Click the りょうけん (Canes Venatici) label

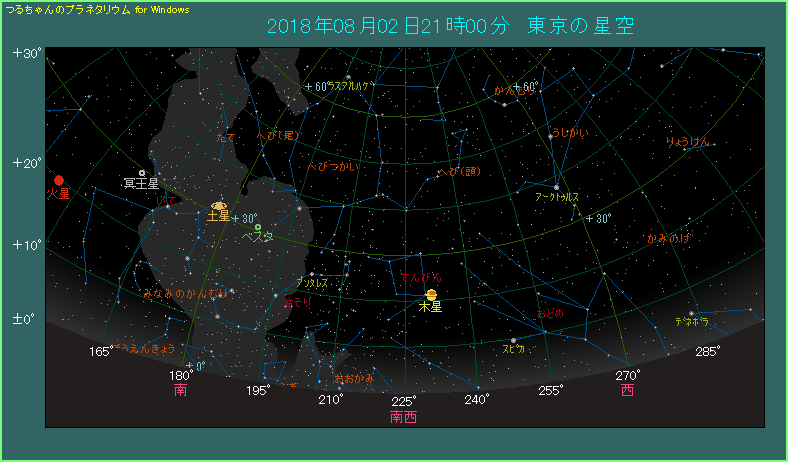688,141
